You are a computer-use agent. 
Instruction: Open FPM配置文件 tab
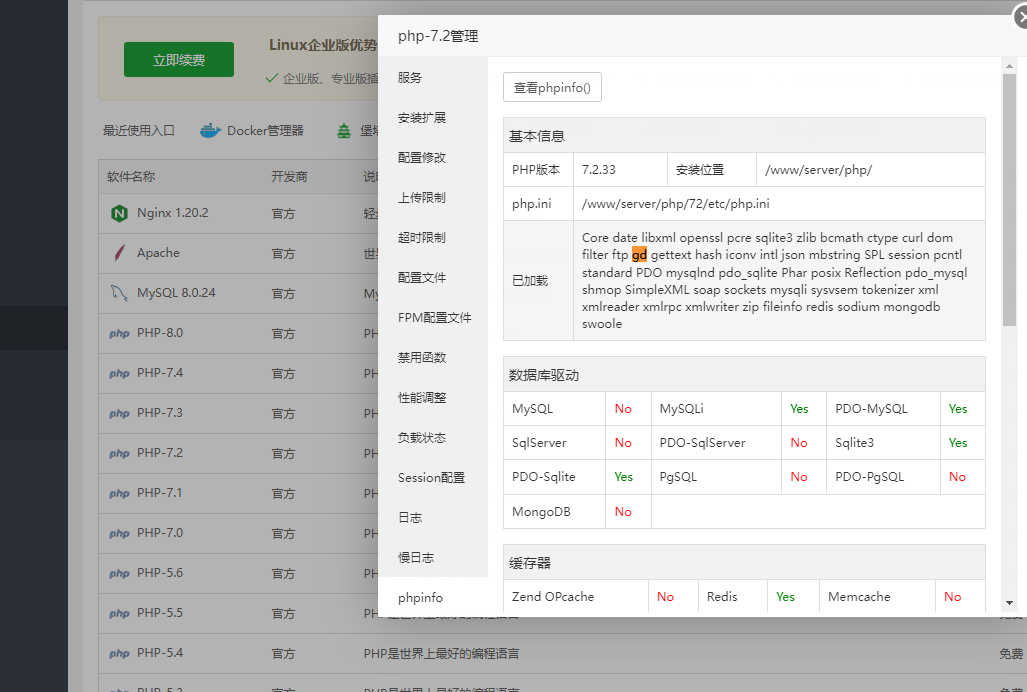[433, 317]
